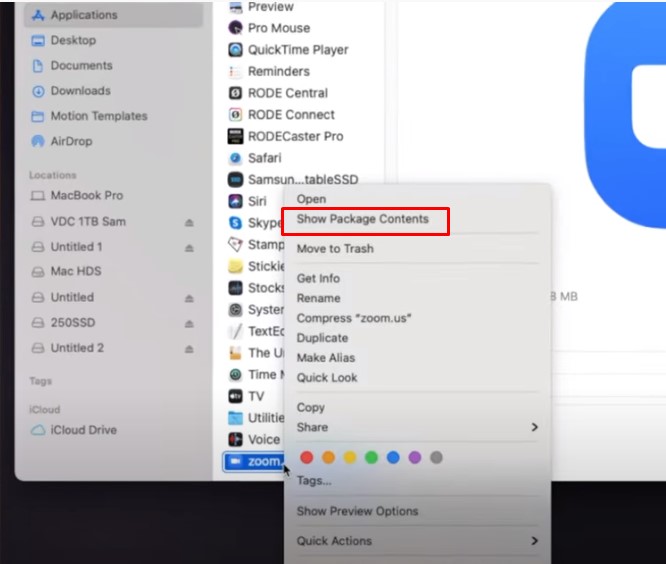Select the Skype app icon
This screenshot has width=666, height=564.
tap(235, 223)
